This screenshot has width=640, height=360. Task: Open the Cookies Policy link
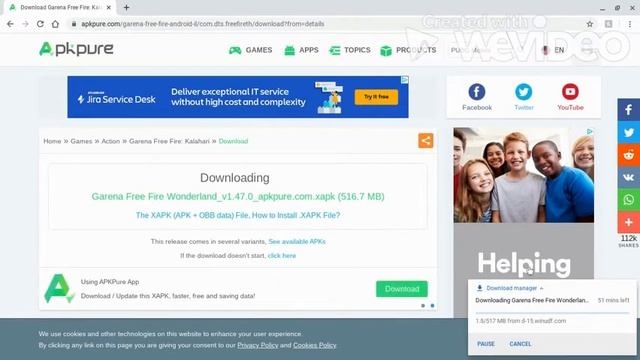pyautogui.click(x=315, y=345)
